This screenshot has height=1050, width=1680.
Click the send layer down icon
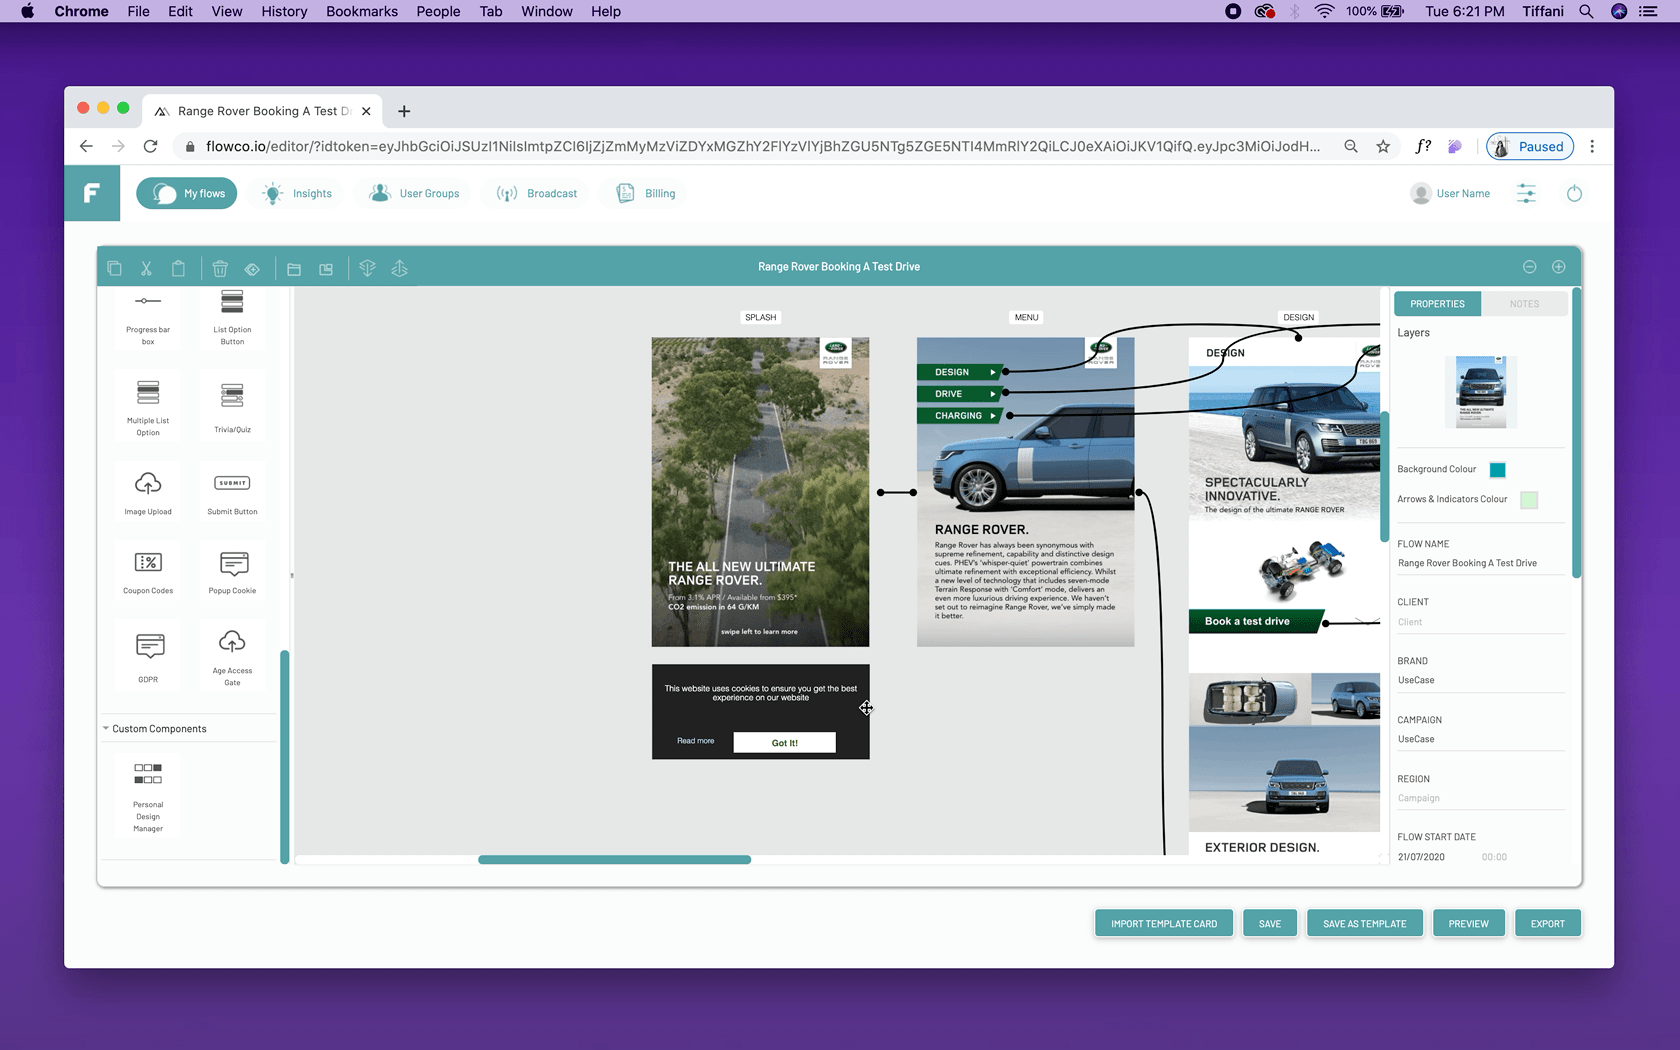point(367,268)
